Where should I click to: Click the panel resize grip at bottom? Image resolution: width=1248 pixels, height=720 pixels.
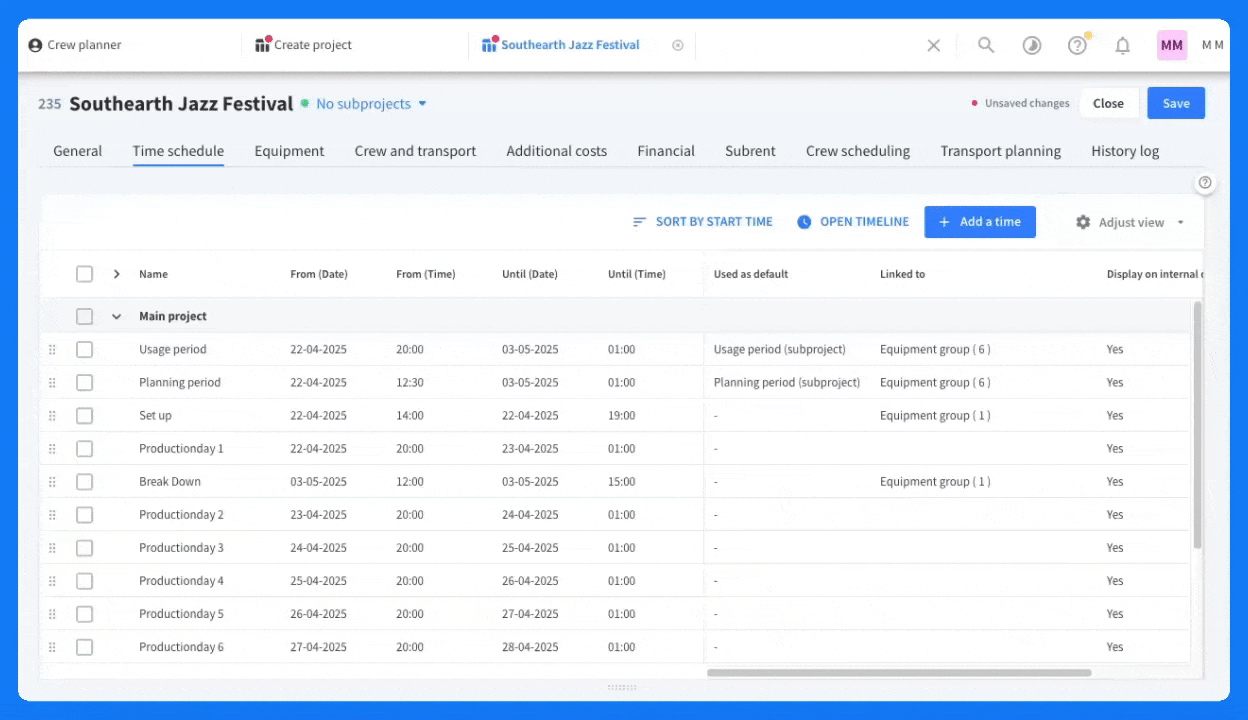[x=622, y=687]
